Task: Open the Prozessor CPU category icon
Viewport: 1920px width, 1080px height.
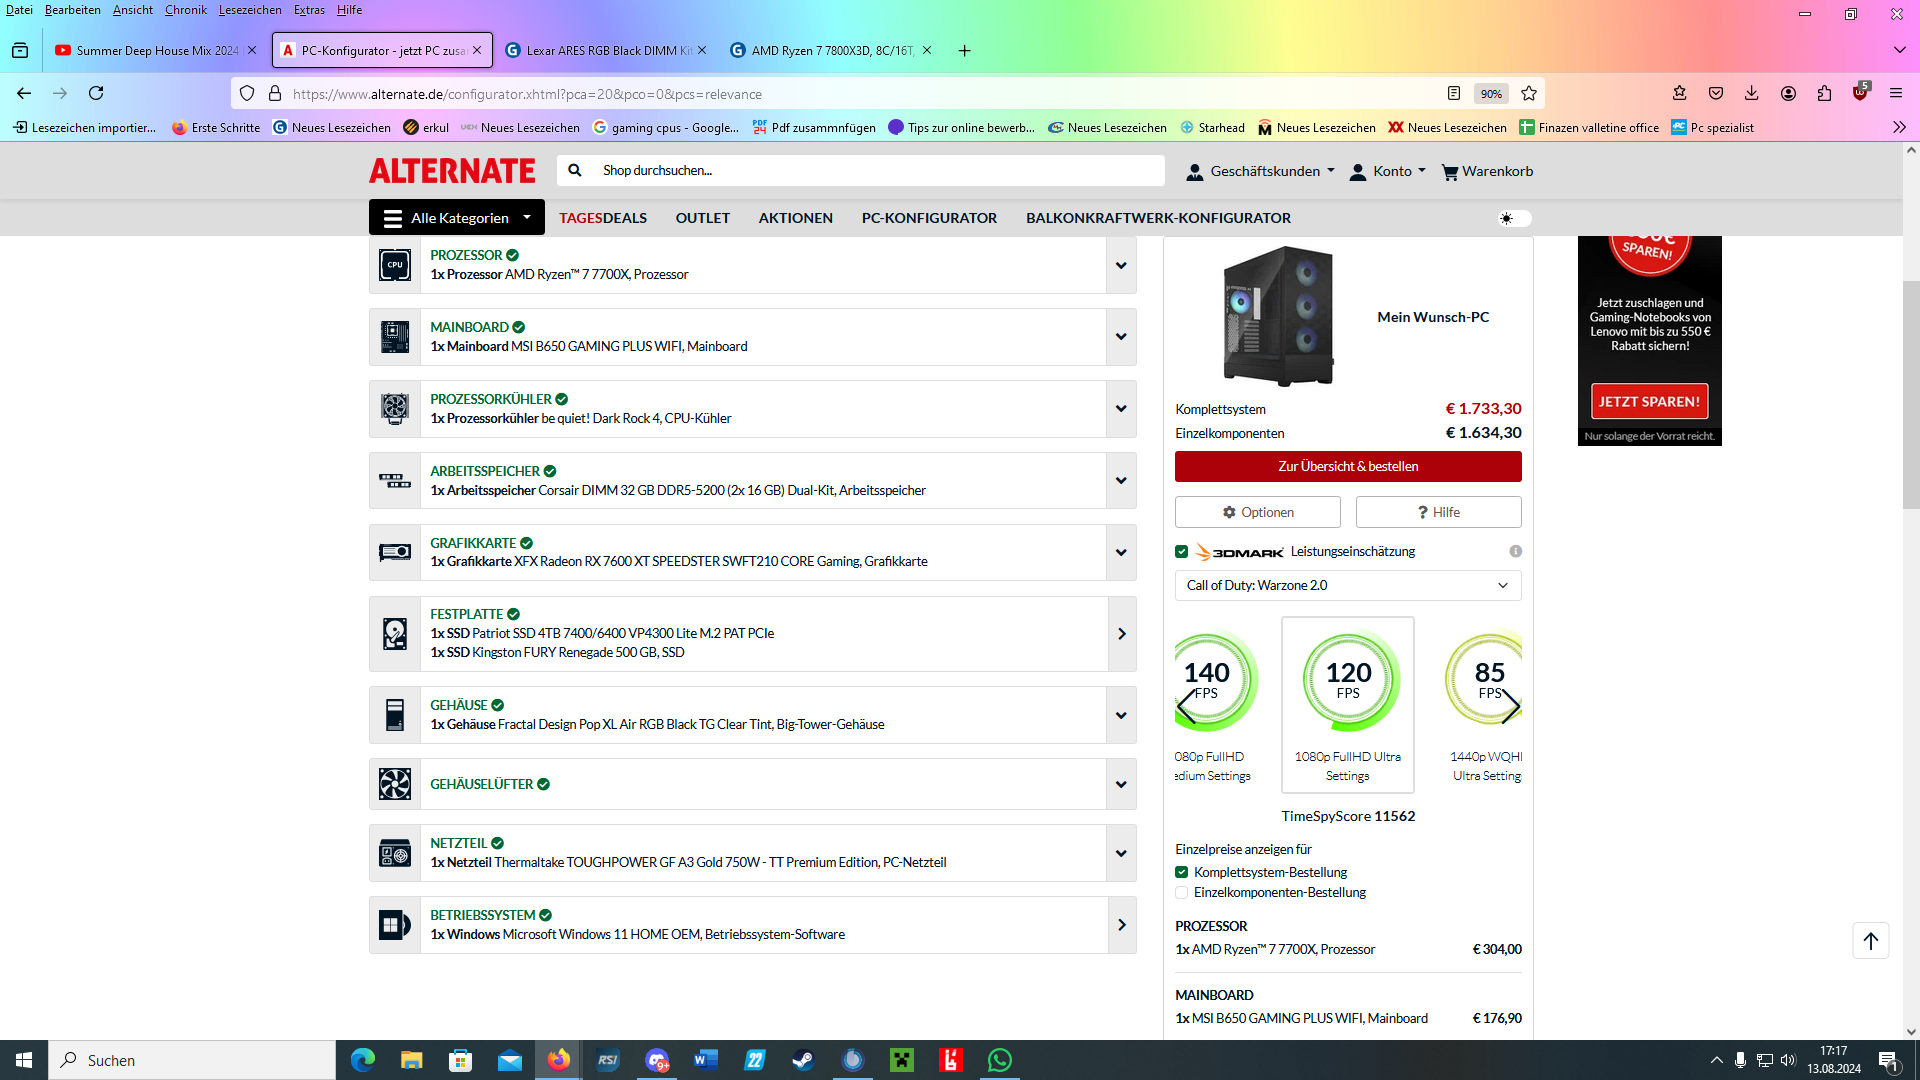Action: coord(395,265)
